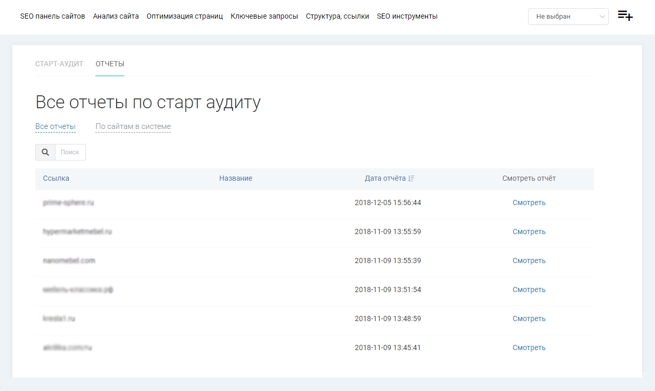This screenshot has width=655, height=391.
Task: Open Анализ сайта menu item
Action: [116, 16]
